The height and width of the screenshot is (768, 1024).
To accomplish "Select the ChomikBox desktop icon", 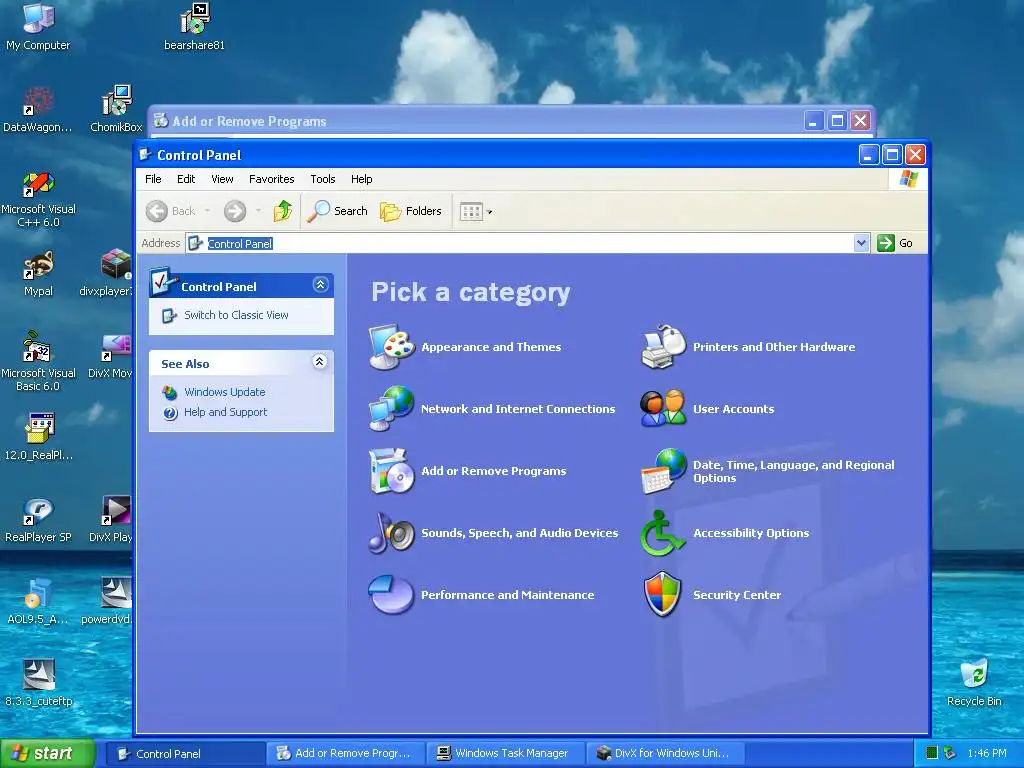I will point(116,109).
